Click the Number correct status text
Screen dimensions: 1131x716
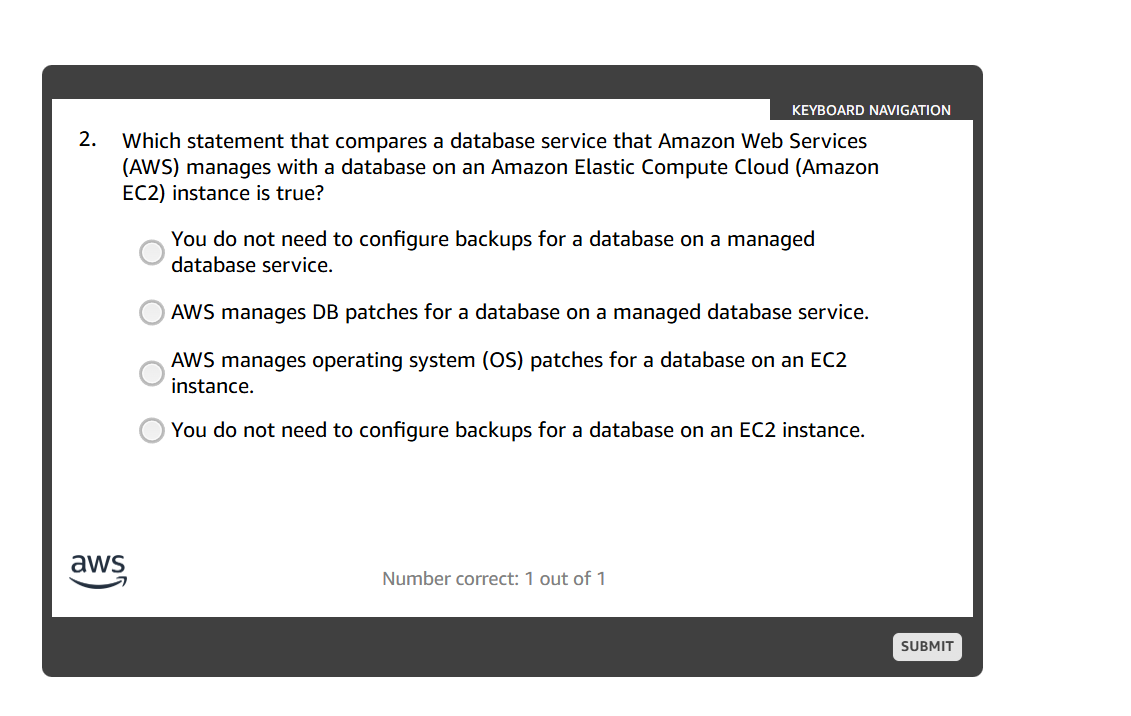pyautogui.click(x=494, y=579)
